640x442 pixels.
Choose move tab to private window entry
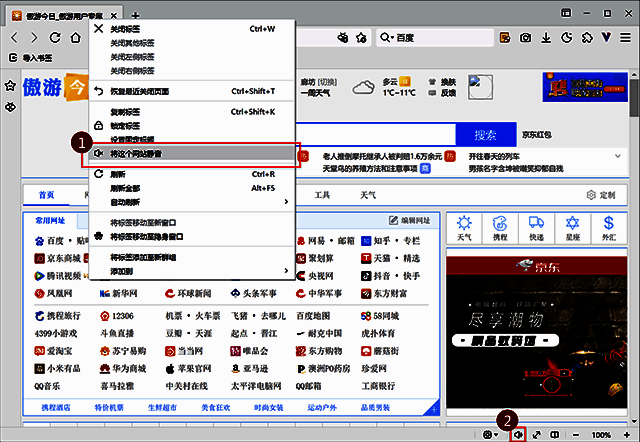[x=192, y=237]
